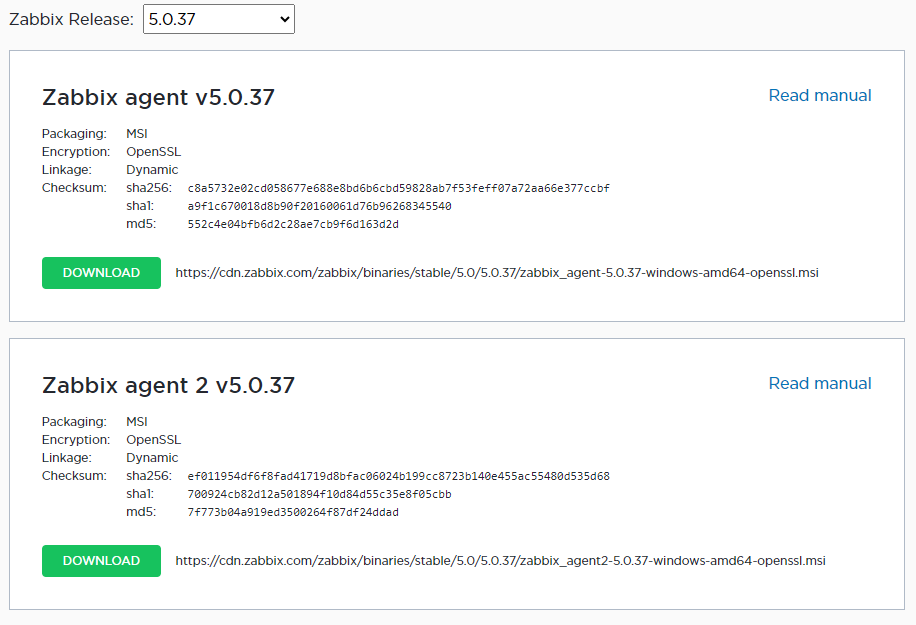The width and height of the screenshot is (916, 625).
Task: Click the Checksum label in Zabbix agent v5.0.37 card
Action: point(74,188)
